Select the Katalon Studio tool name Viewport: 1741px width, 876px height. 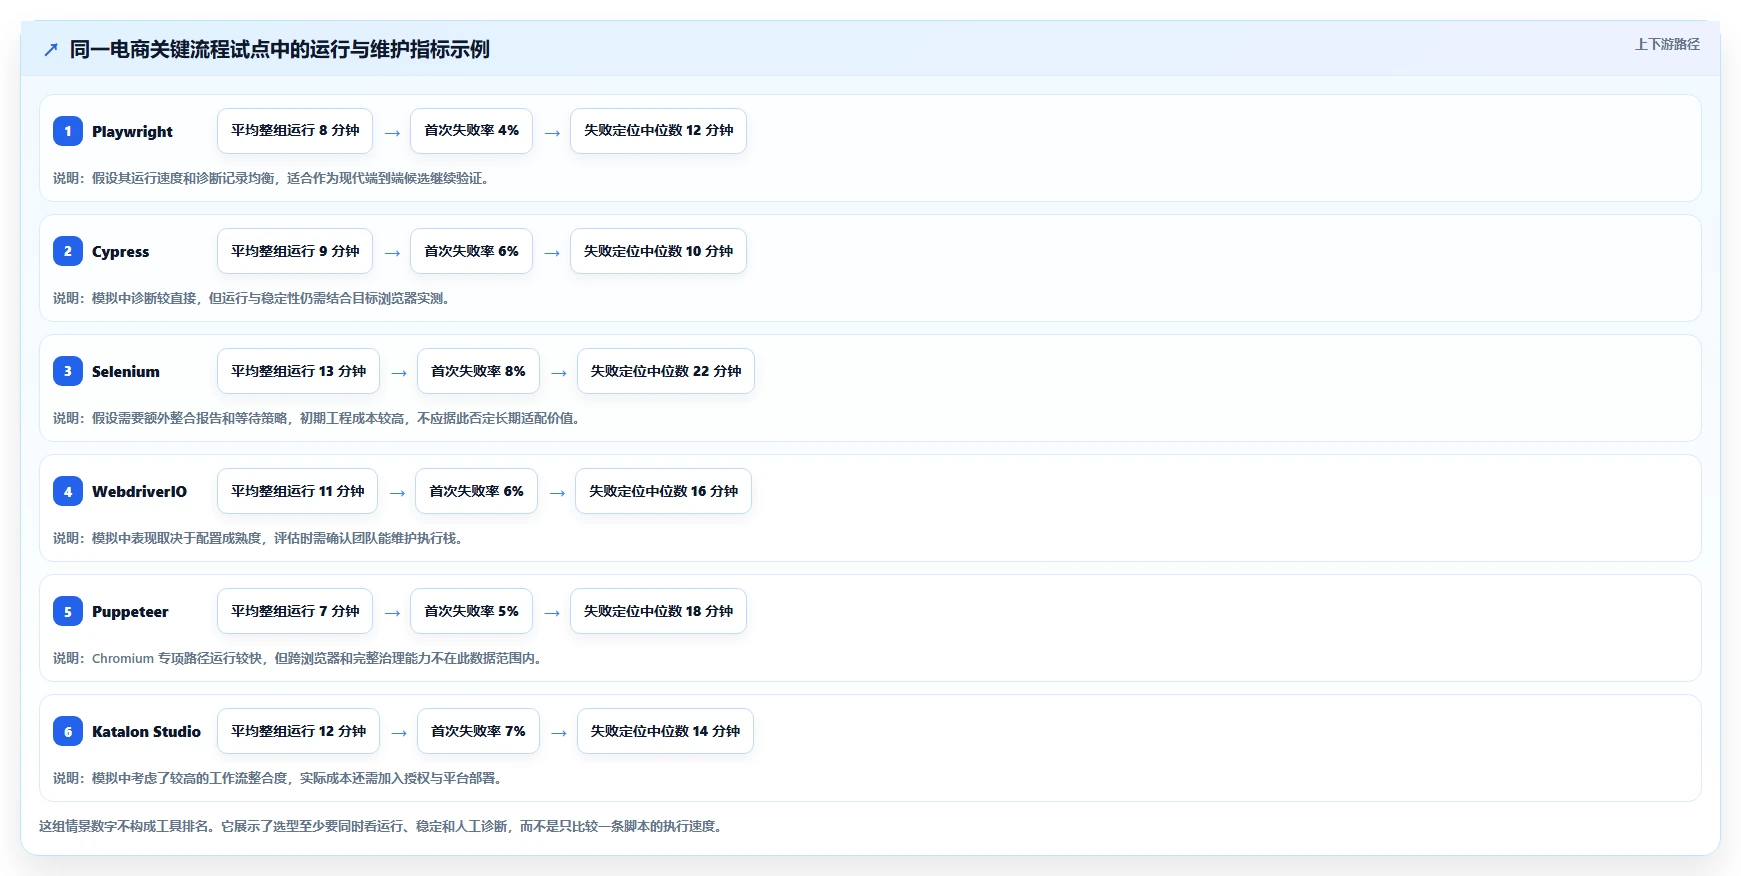[x=146, y=731]
